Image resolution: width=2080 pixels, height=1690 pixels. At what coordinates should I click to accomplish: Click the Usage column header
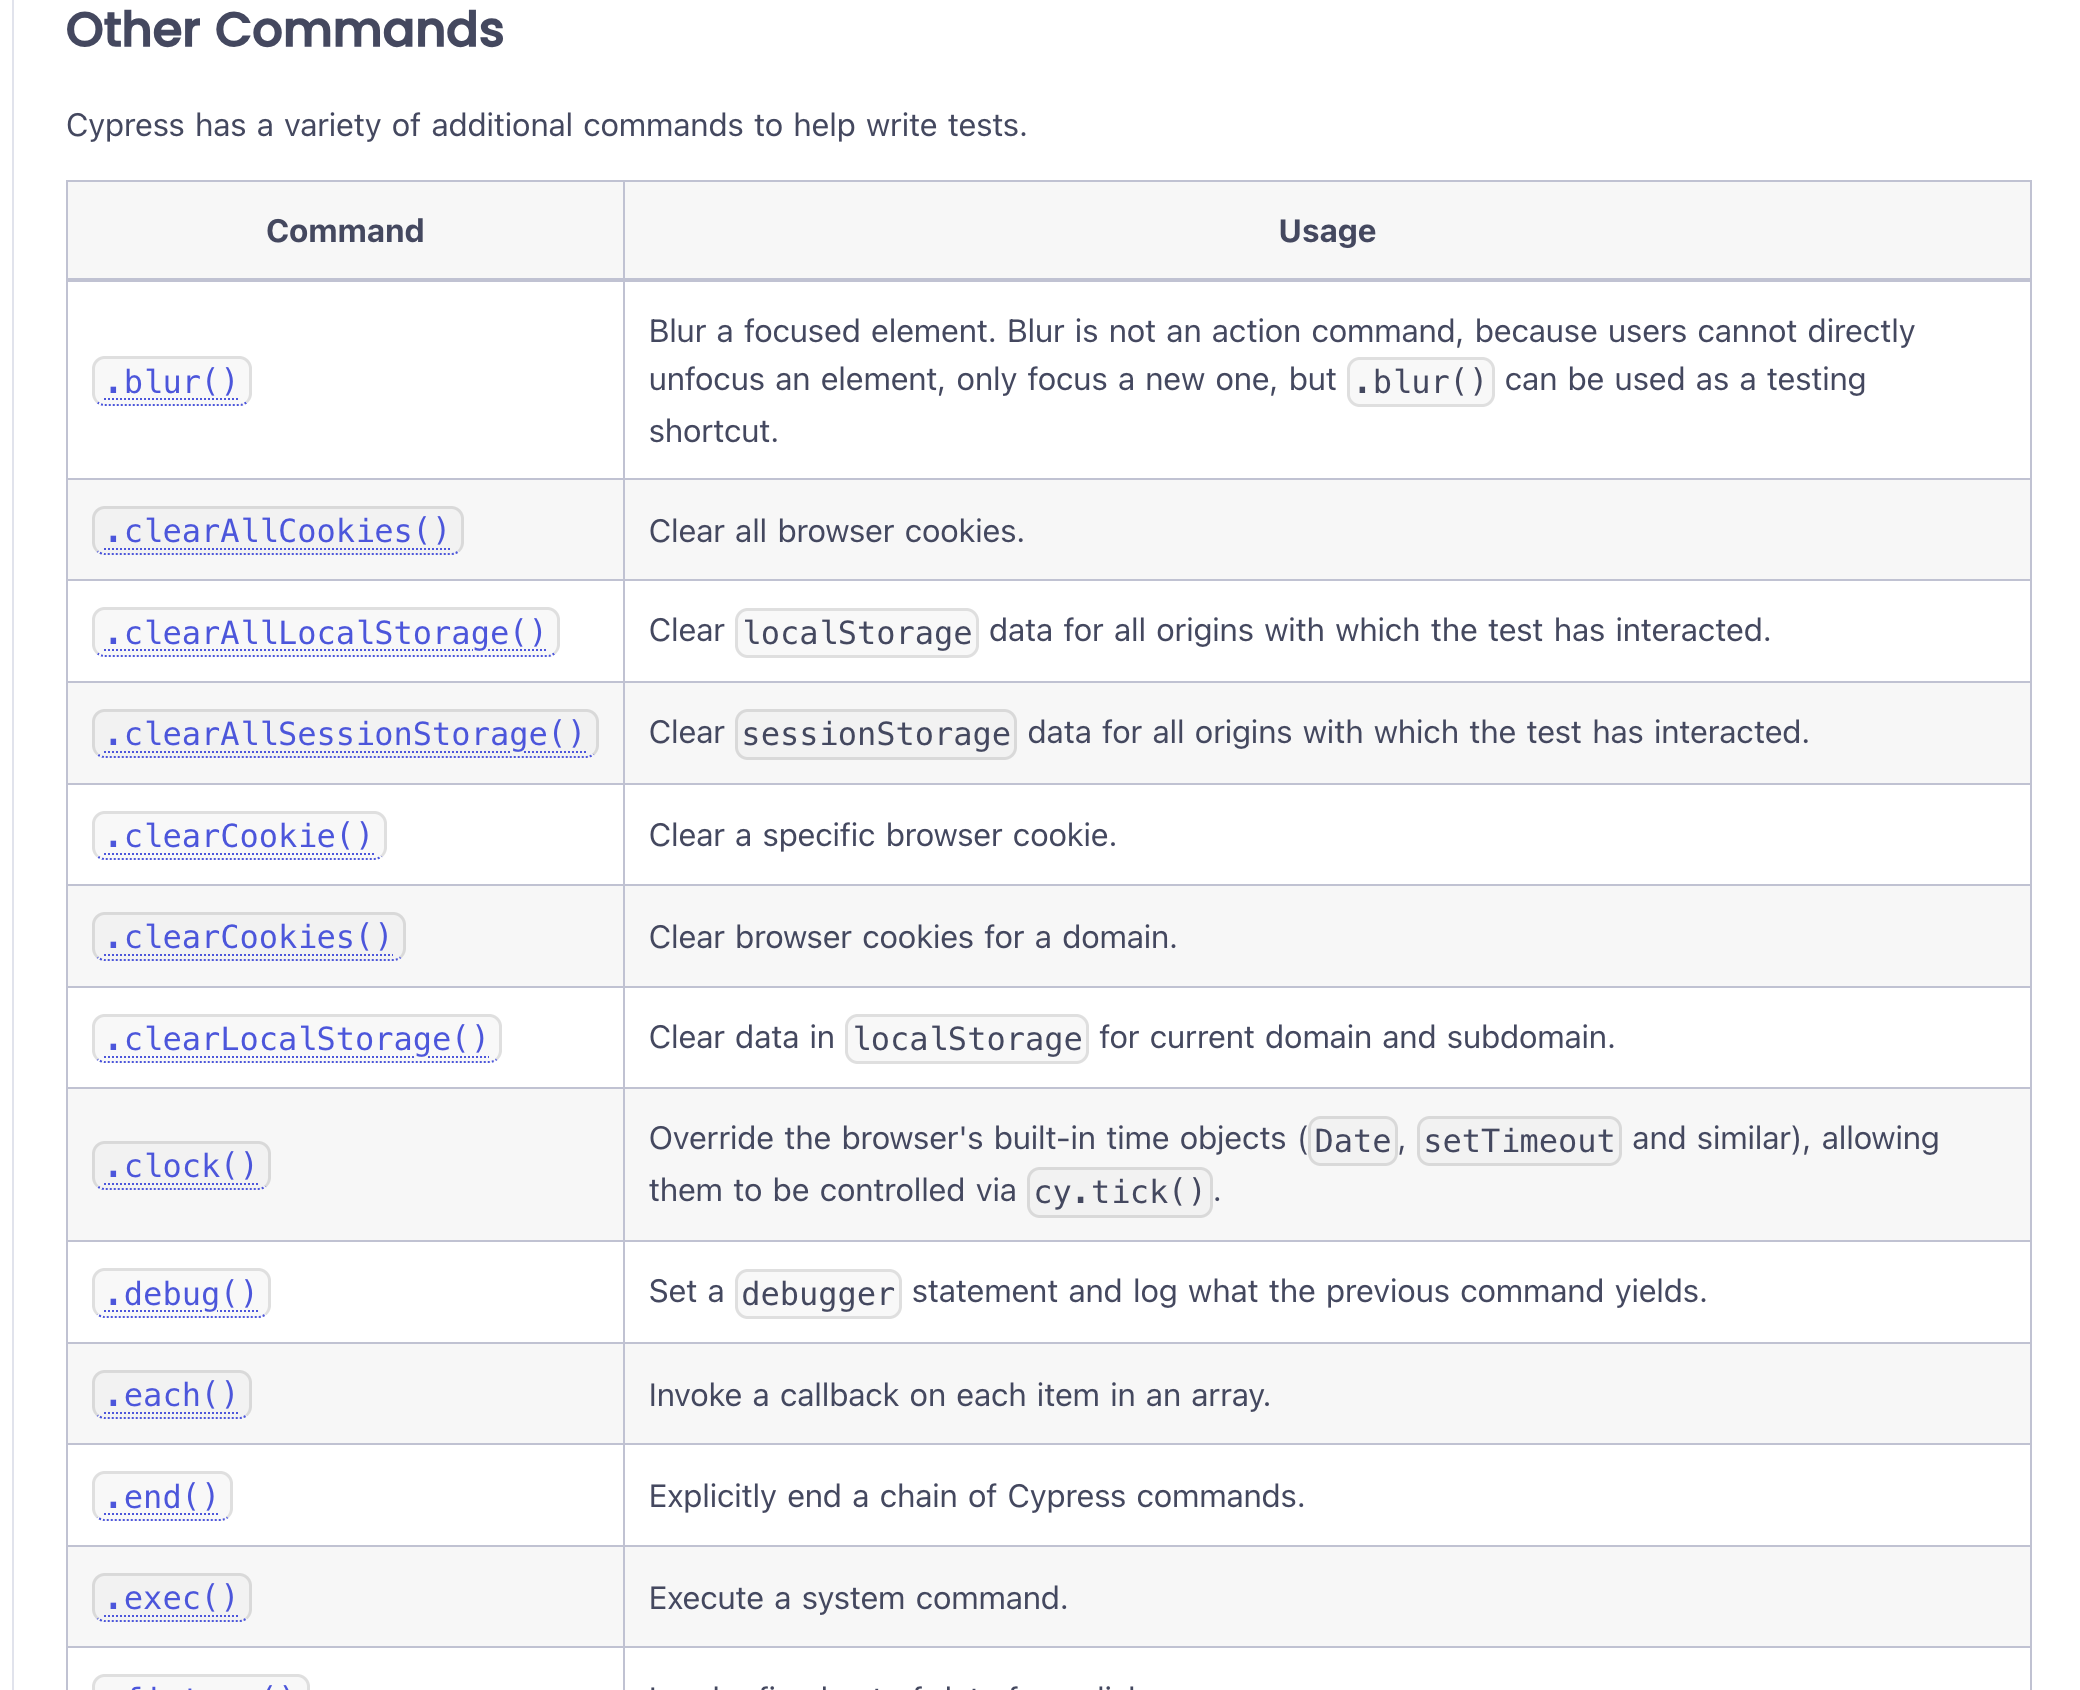pos(1326,231)
